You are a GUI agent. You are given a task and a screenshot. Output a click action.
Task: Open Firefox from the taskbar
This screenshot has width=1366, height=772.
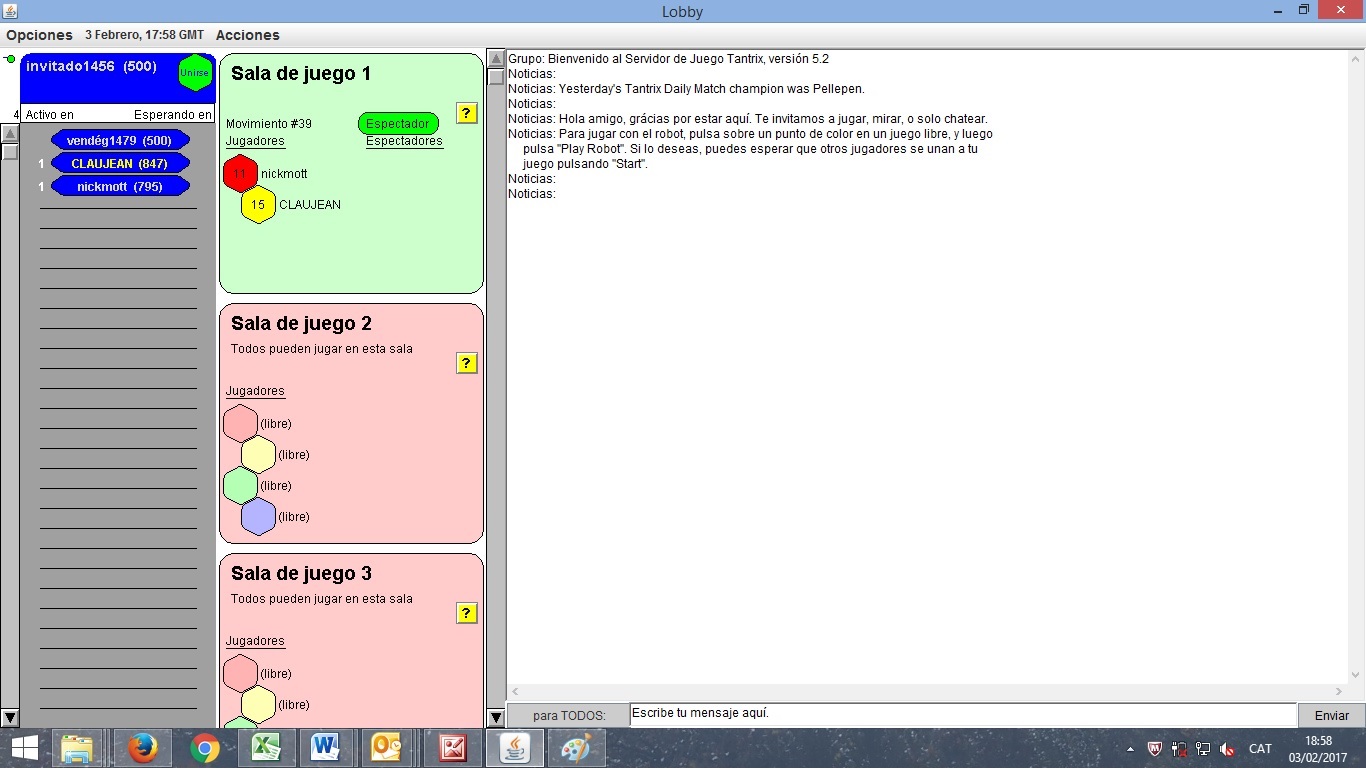[x=142, y=748]
